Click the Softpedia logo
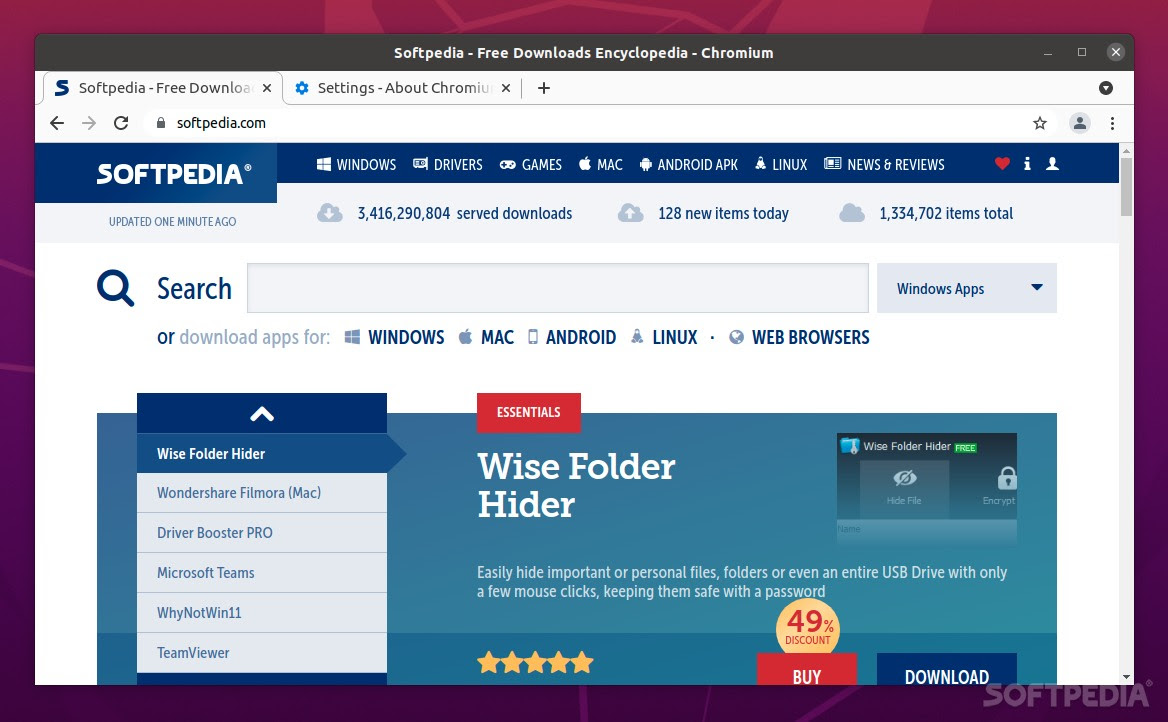 [x=174, y=174]
